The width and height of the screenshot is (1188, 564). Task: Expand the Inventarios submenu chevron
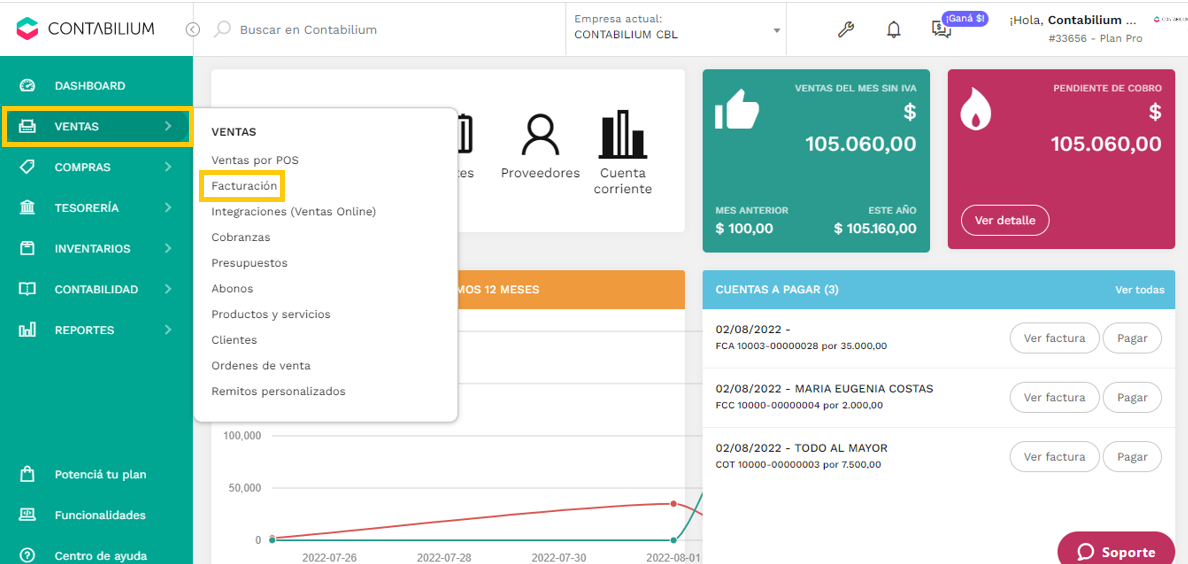pyautogui.click(x=168, y=249)
